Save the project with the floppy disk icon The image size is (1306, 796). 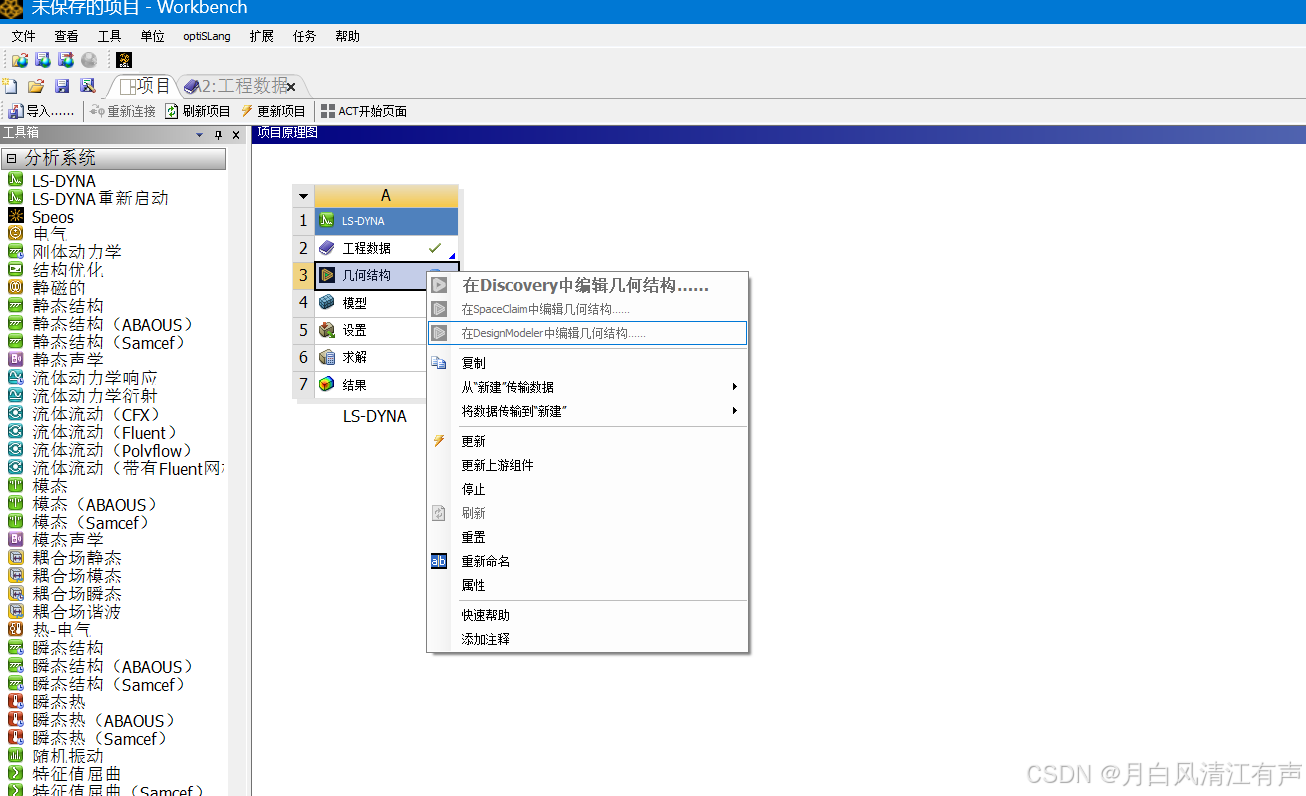[x=62, y=86]
